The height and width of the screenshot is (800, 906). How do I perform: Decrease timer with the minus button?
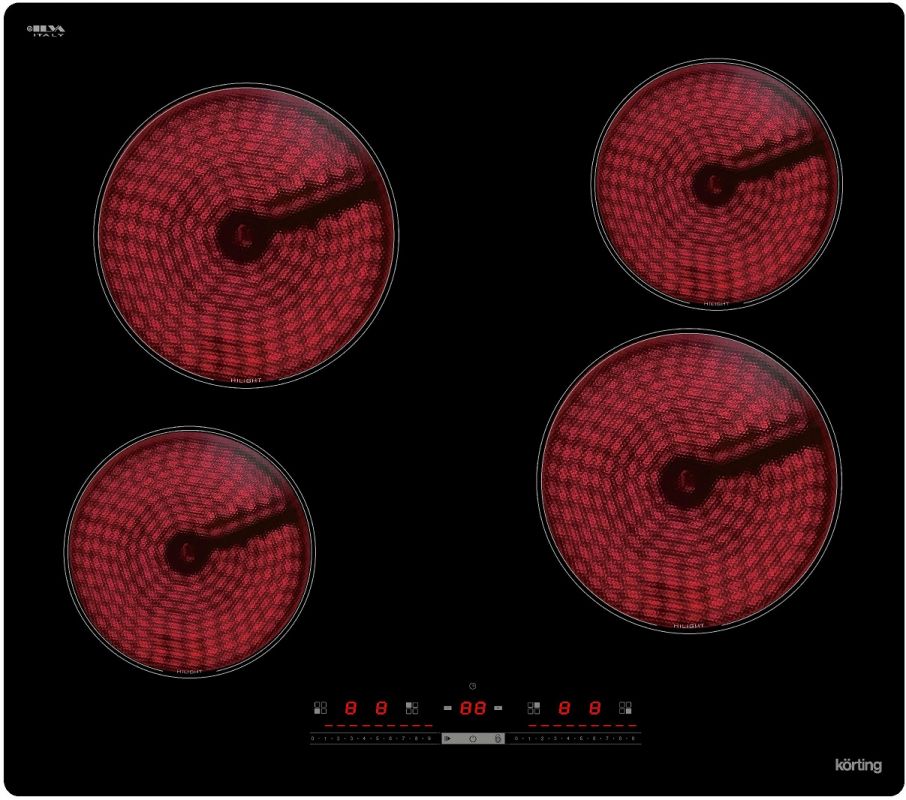coord(448,707)
